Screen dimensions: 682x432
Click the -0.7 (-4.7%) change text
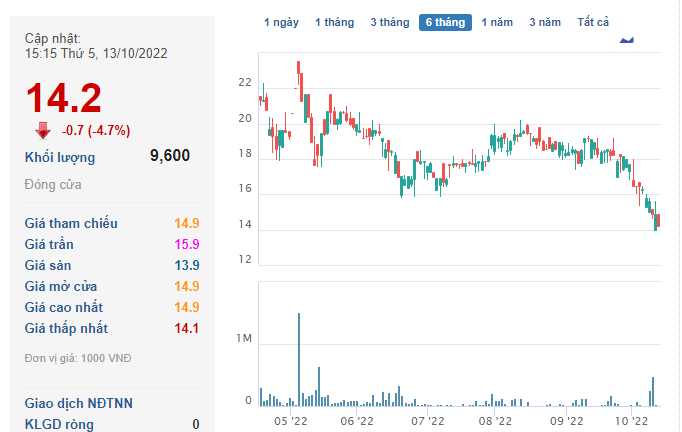click(x=96, y=130)
